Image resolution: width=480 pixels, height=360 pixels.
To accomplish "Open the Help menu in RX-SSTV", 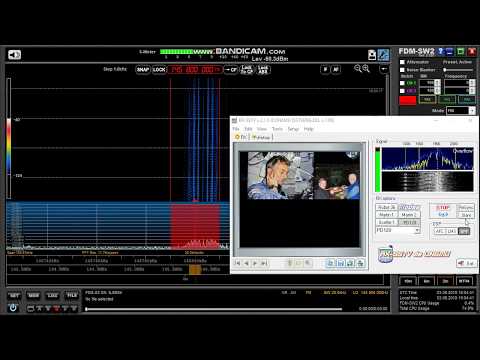I will [308, 129].
